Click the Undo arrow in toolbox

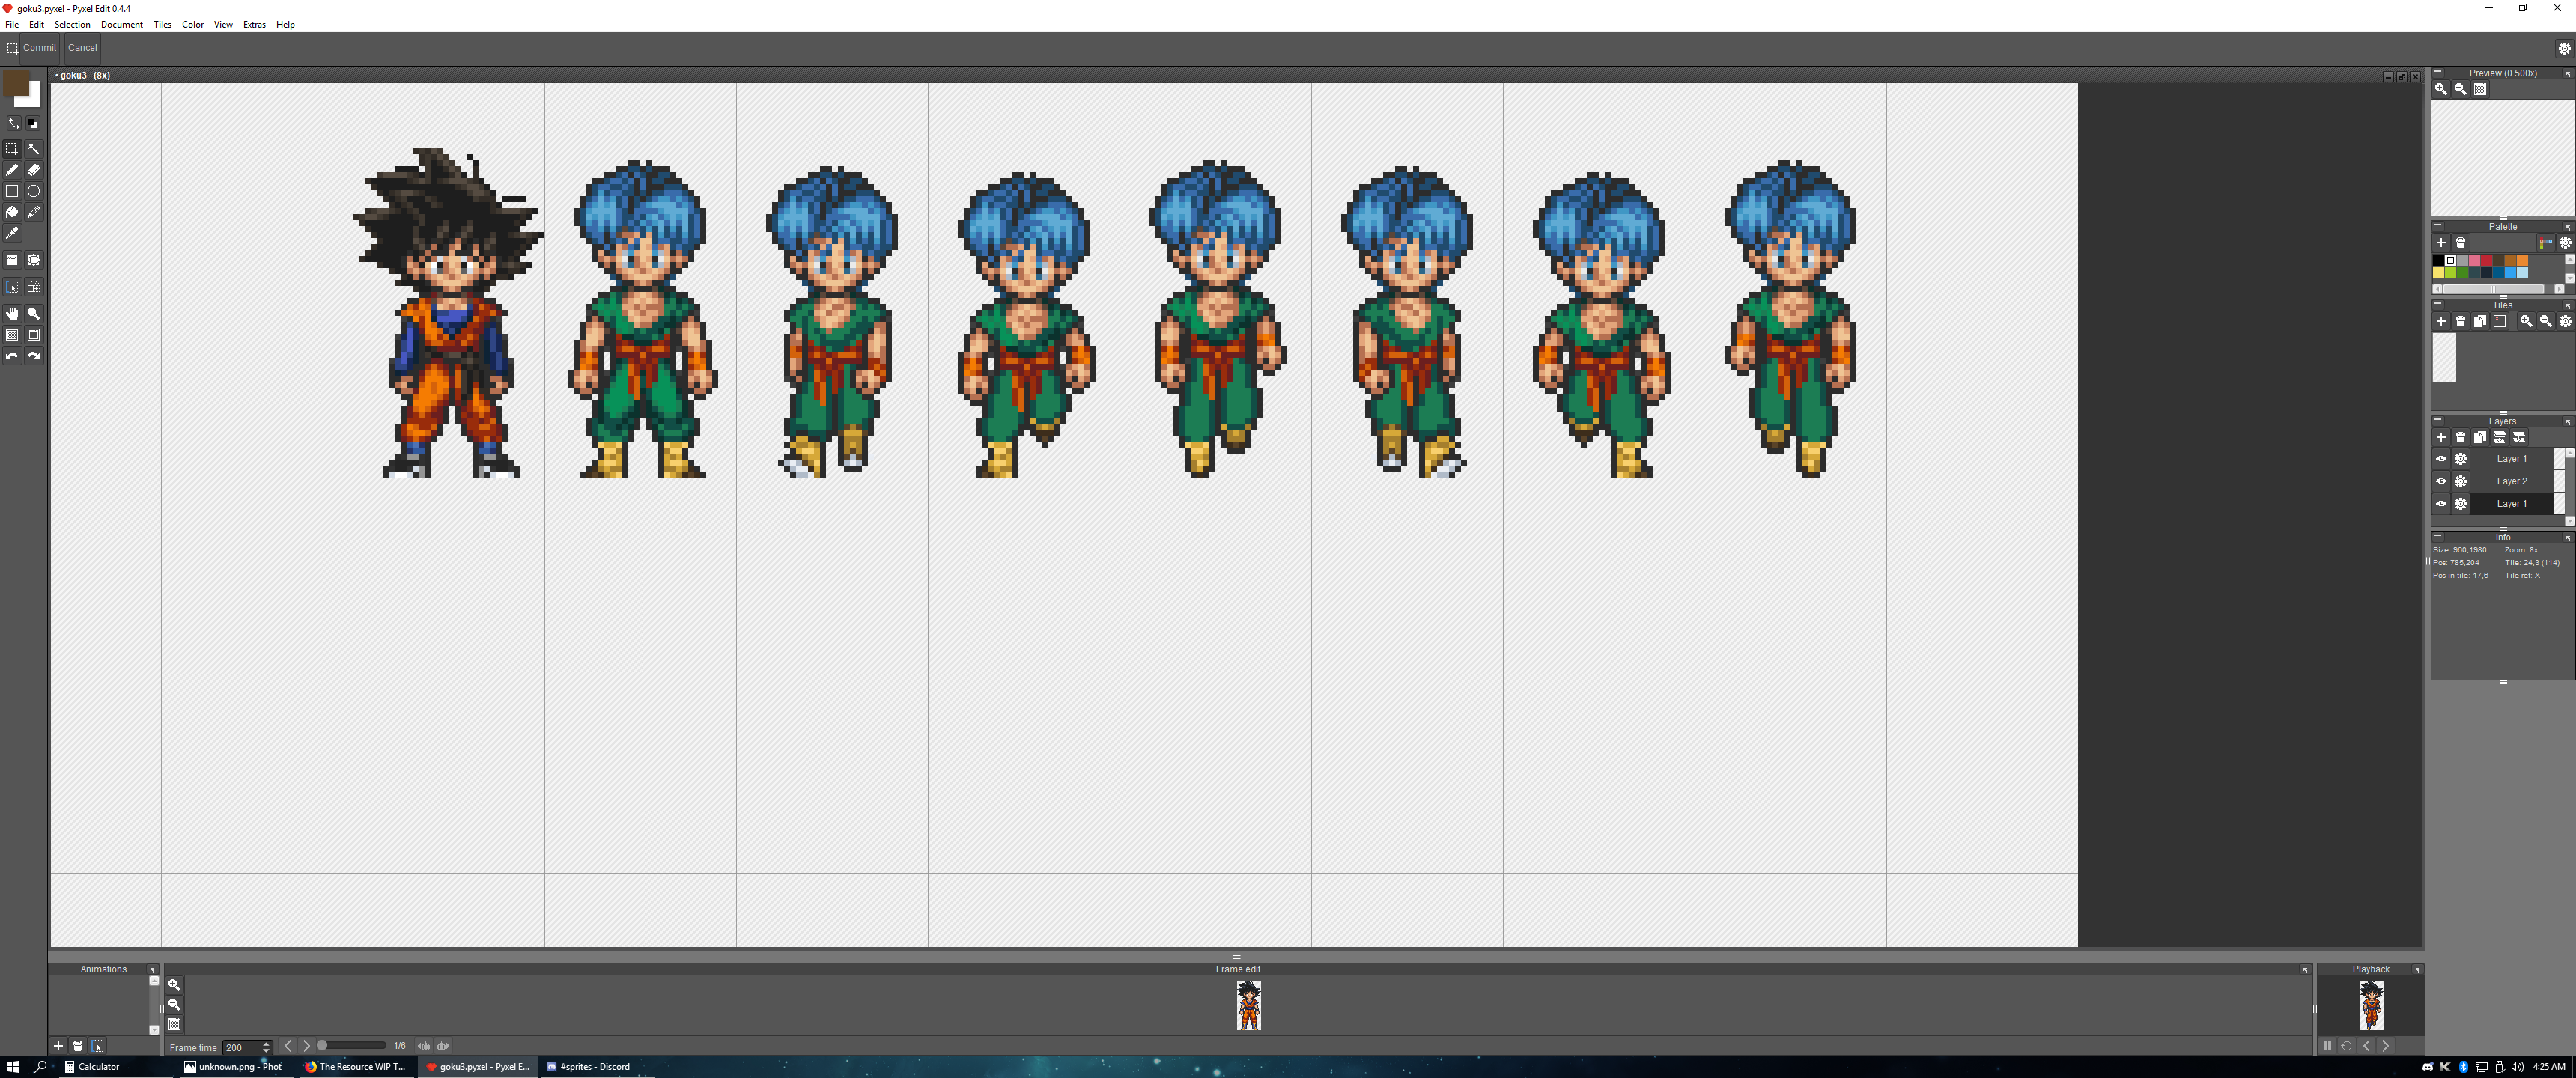pos(12,356)
